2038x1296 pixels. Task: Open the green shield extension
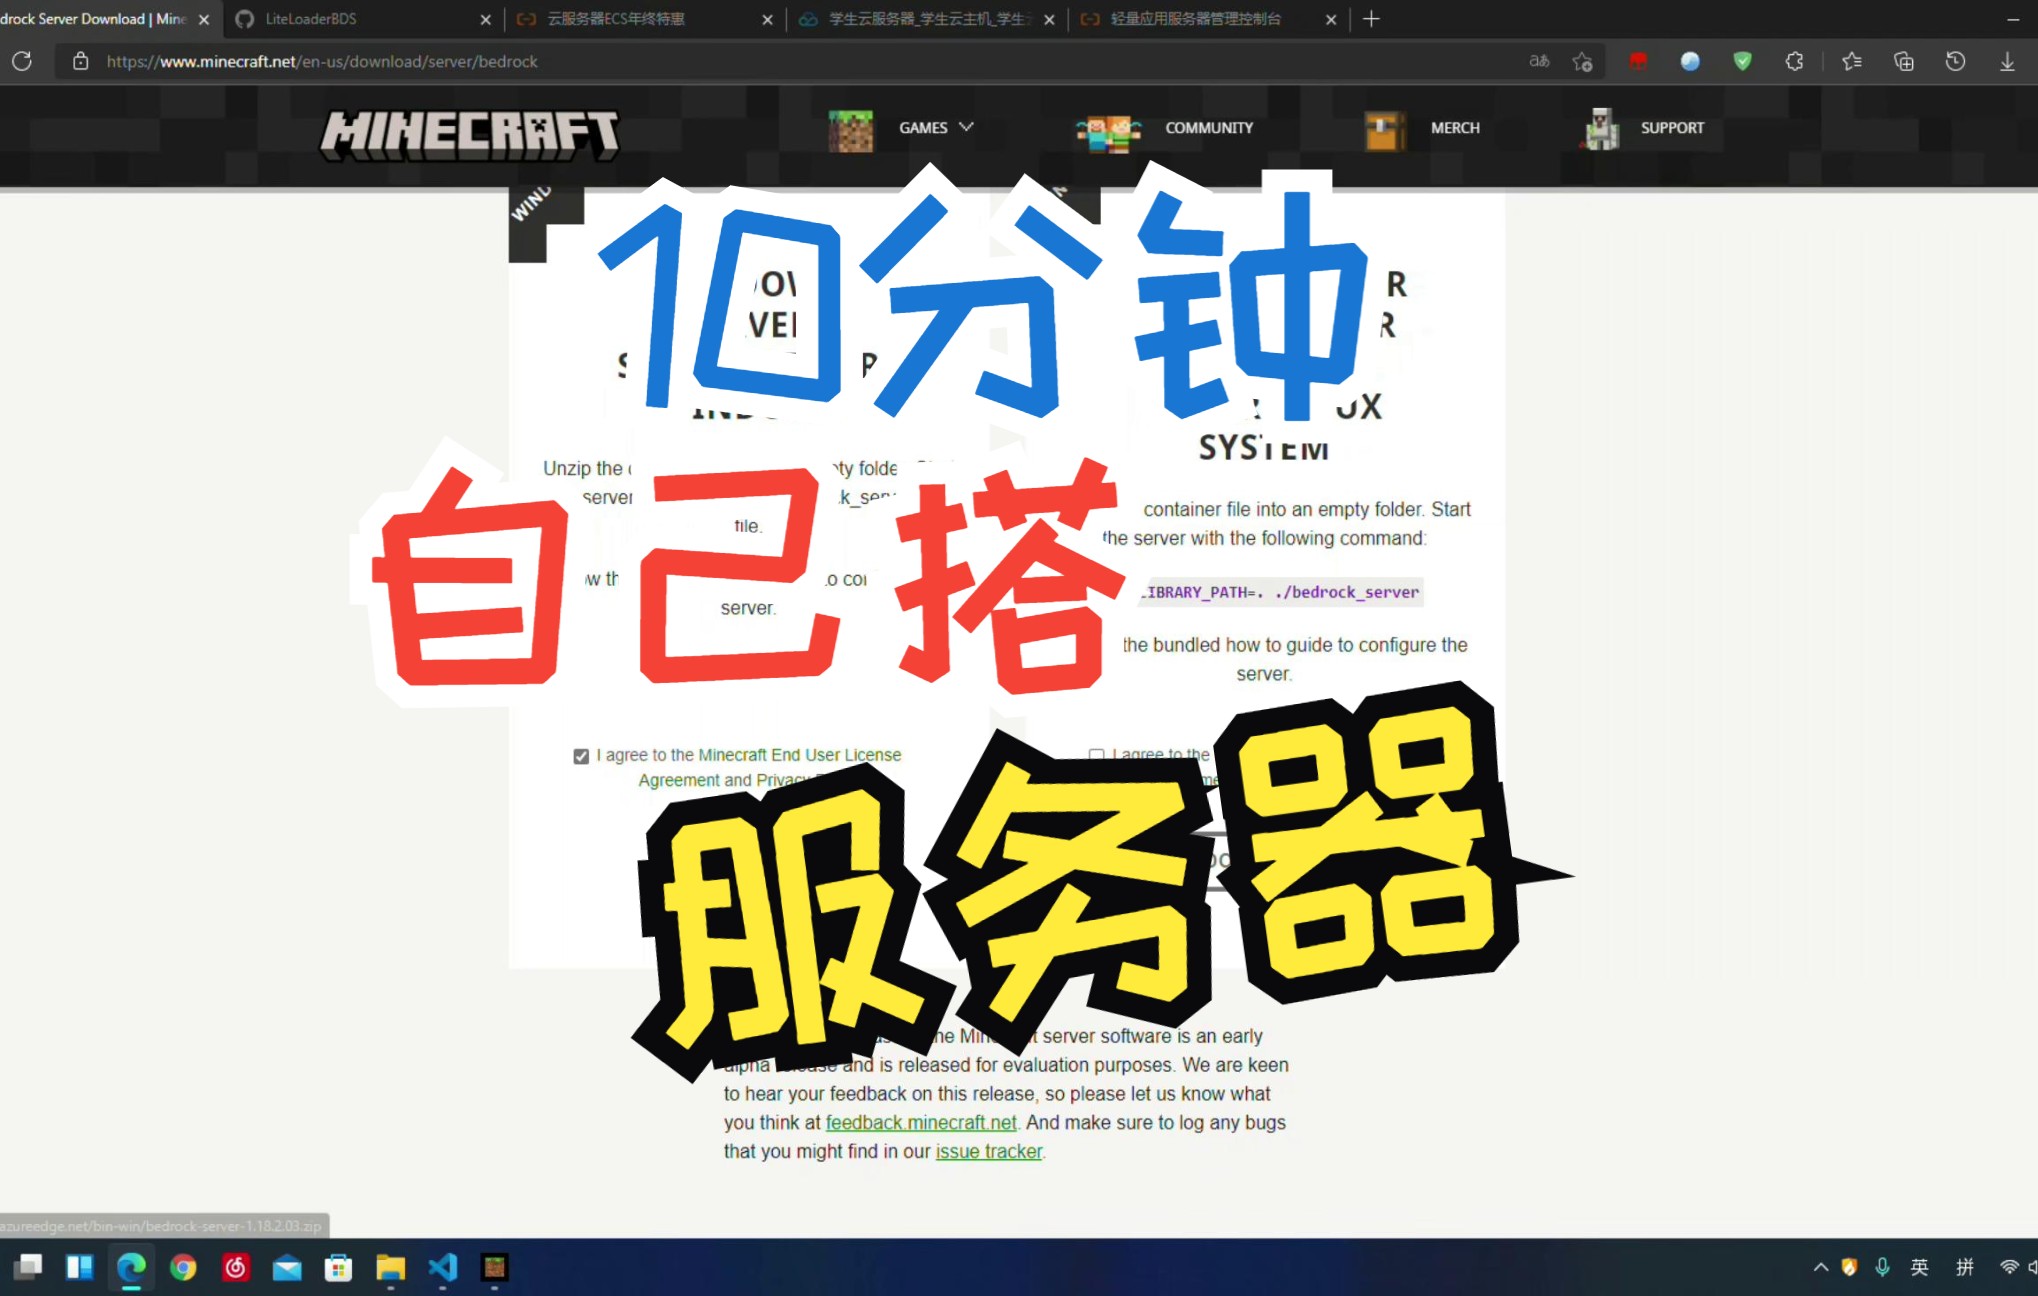click(x=1742, y=61)
